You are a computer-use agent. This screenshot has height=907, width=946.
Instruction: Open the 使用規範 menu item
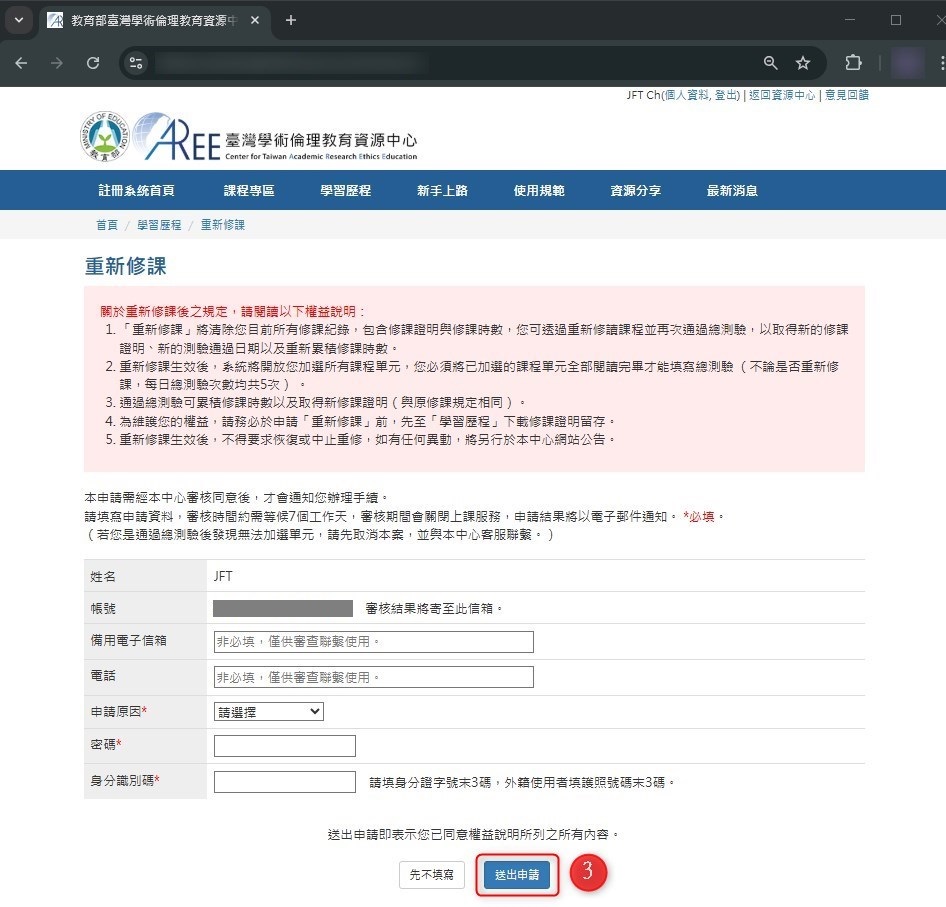click(x=539, y=191)
